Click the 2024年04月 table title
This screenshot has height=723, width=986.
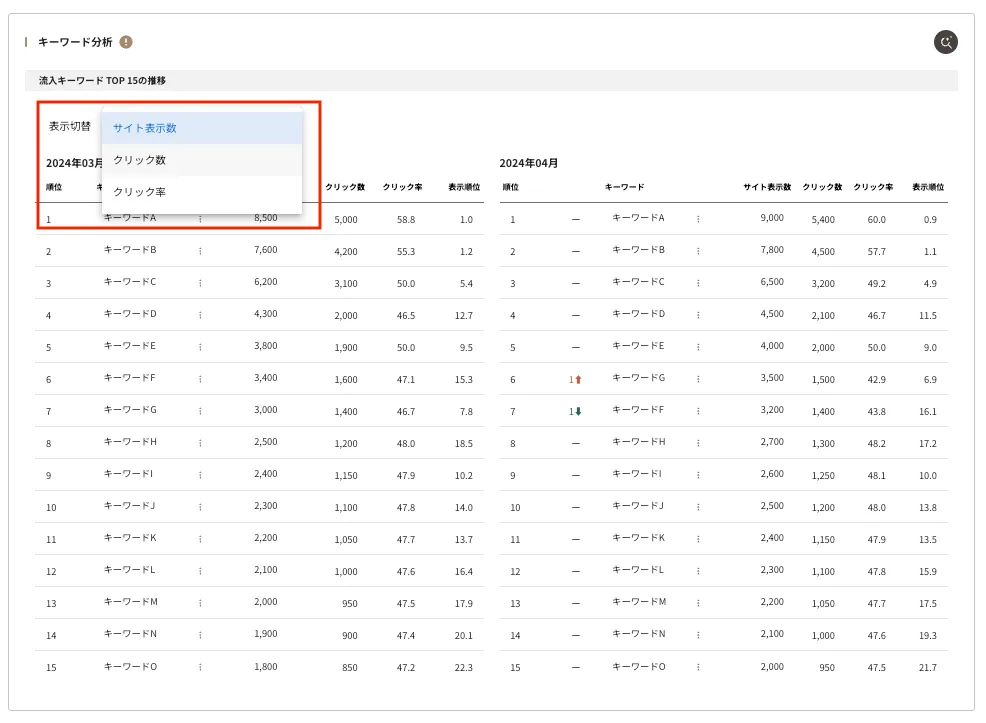coord(529,163)
